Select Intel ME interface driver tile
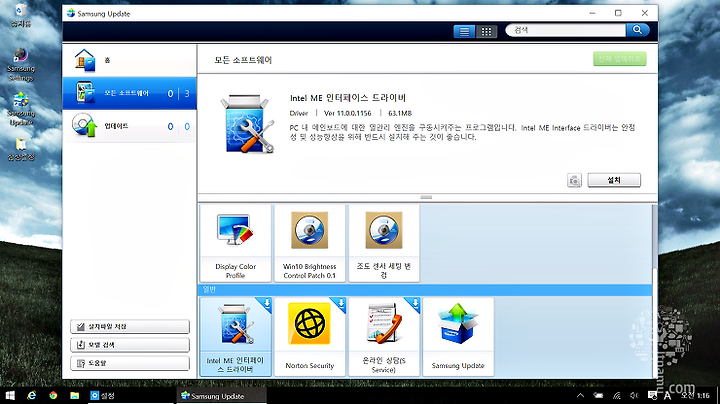This screenshot has width=720, height=404. [236, 337]
